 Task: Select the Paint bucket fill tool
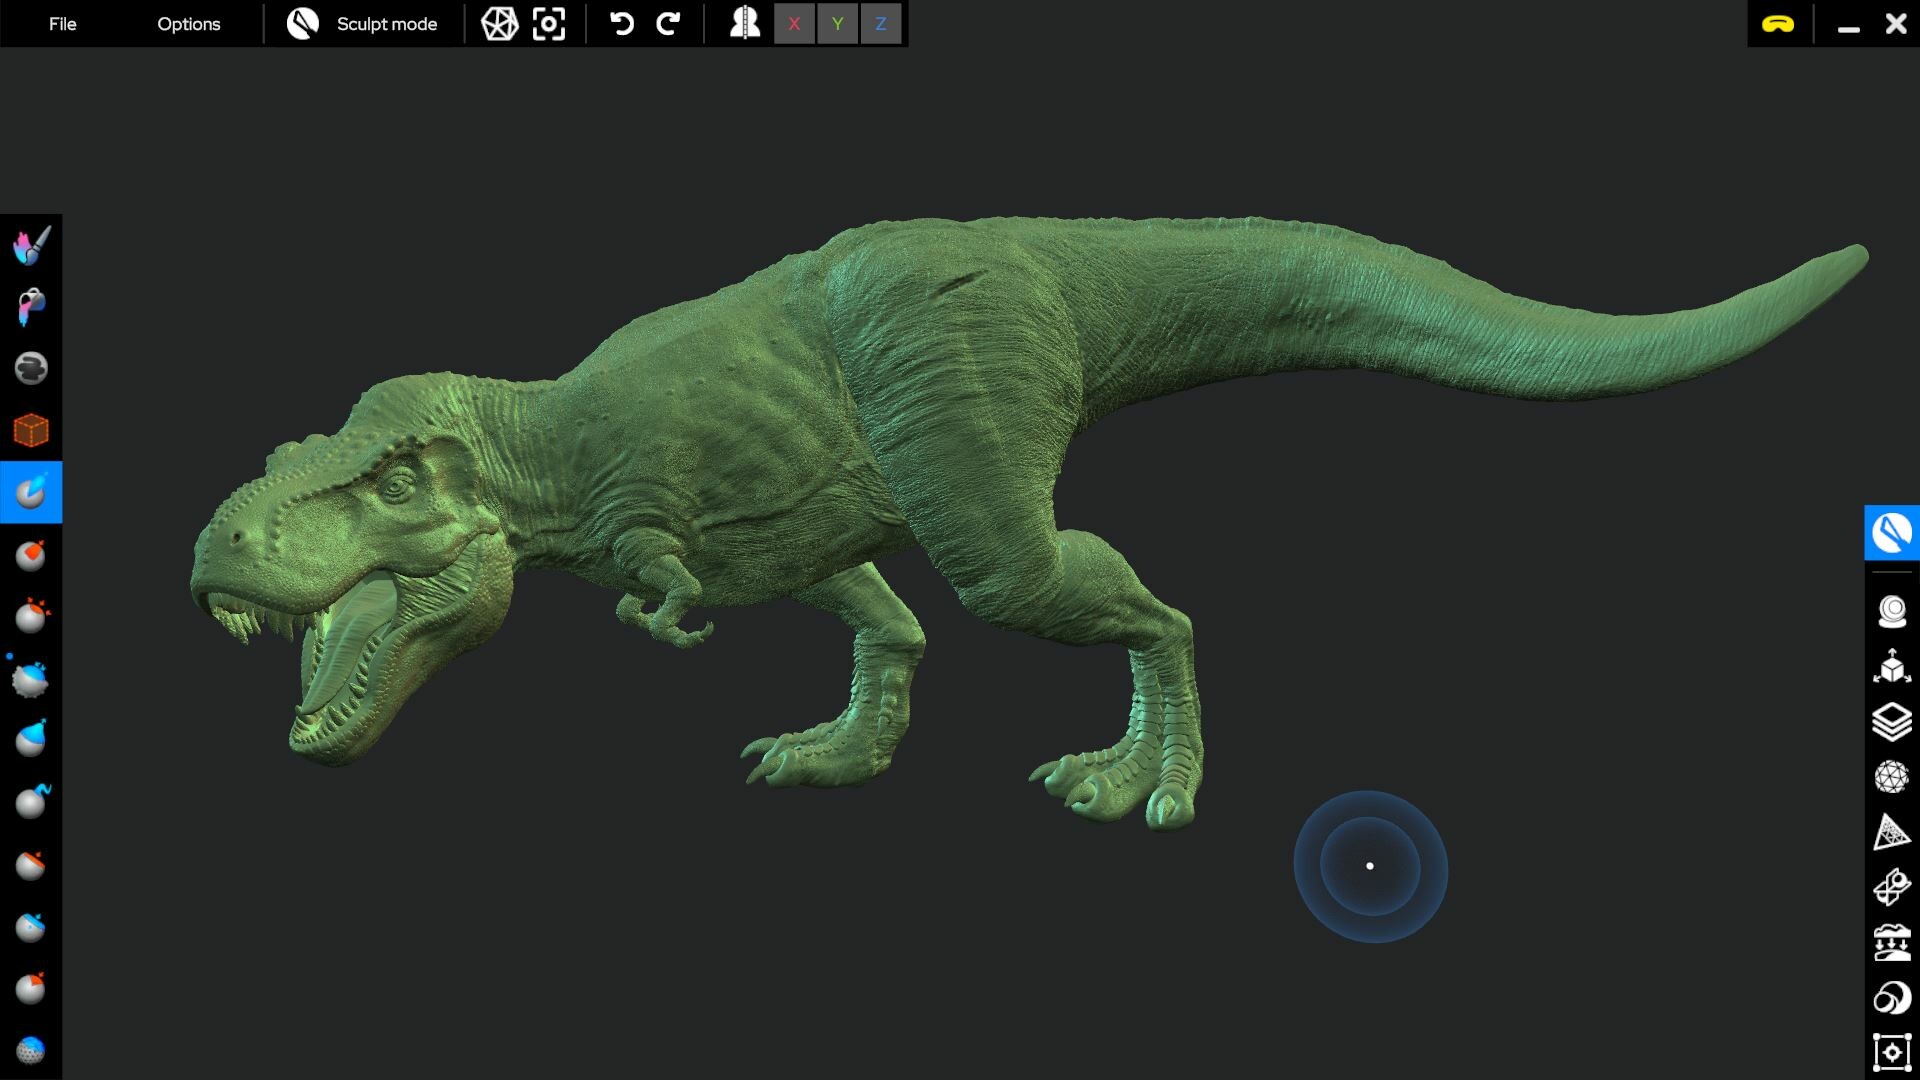pos(30,306)
